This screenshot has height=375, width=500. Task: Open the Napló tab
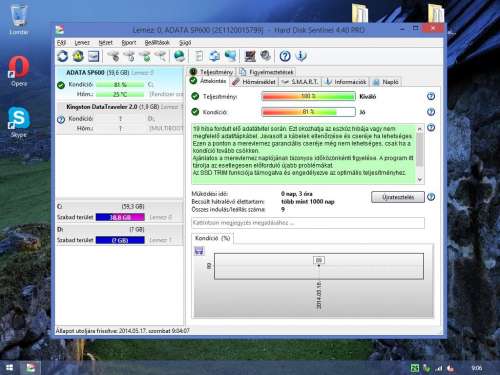(x=386, y=82)
